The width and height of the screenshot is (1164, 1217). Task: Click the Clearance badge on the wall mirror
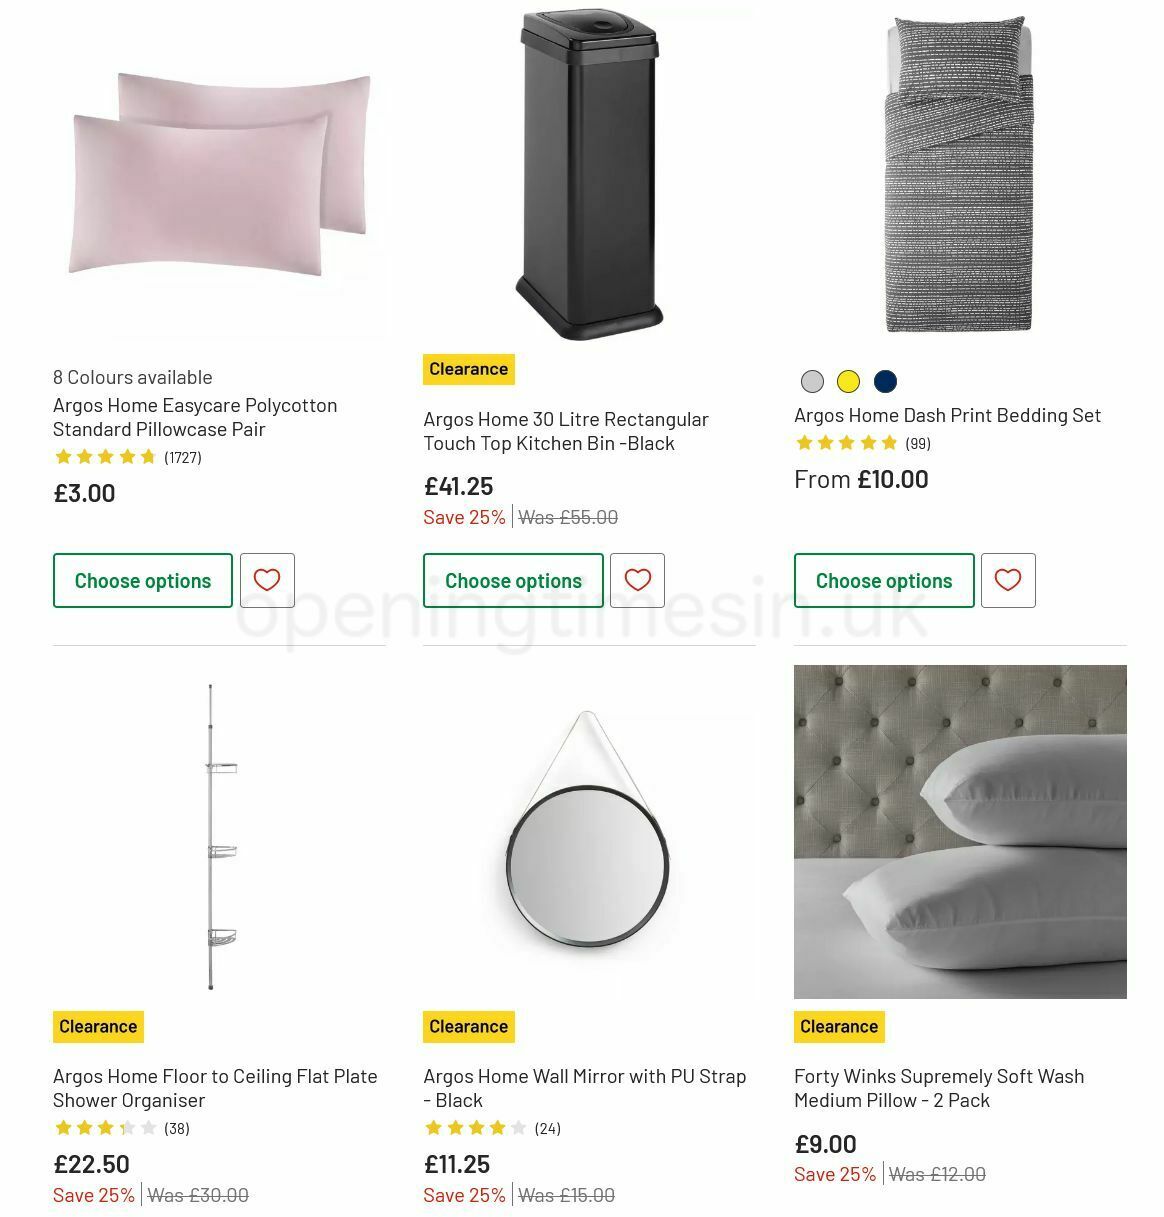pos(468,1026)
